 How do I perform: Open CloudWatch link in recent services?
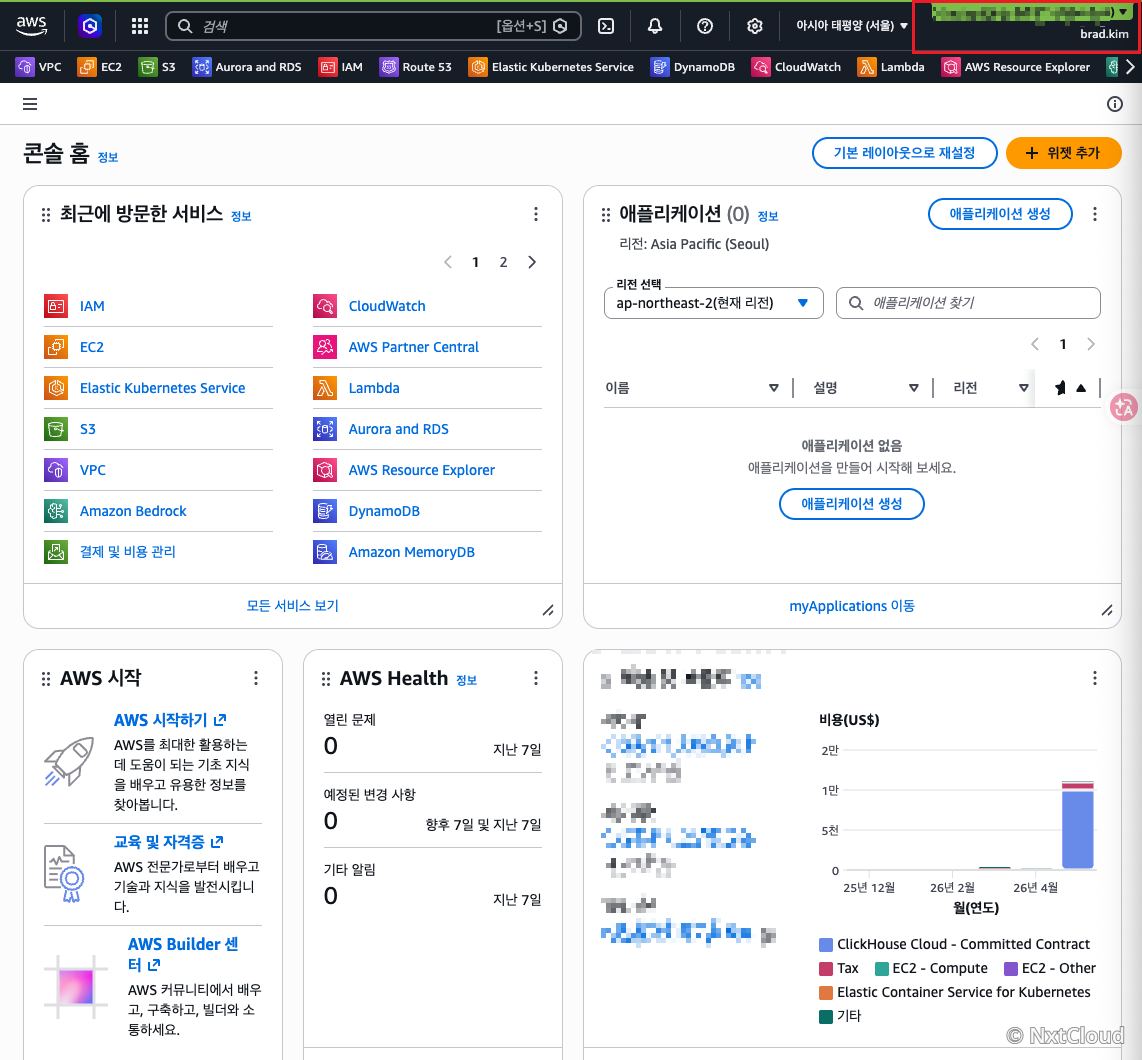coord(387,306)
